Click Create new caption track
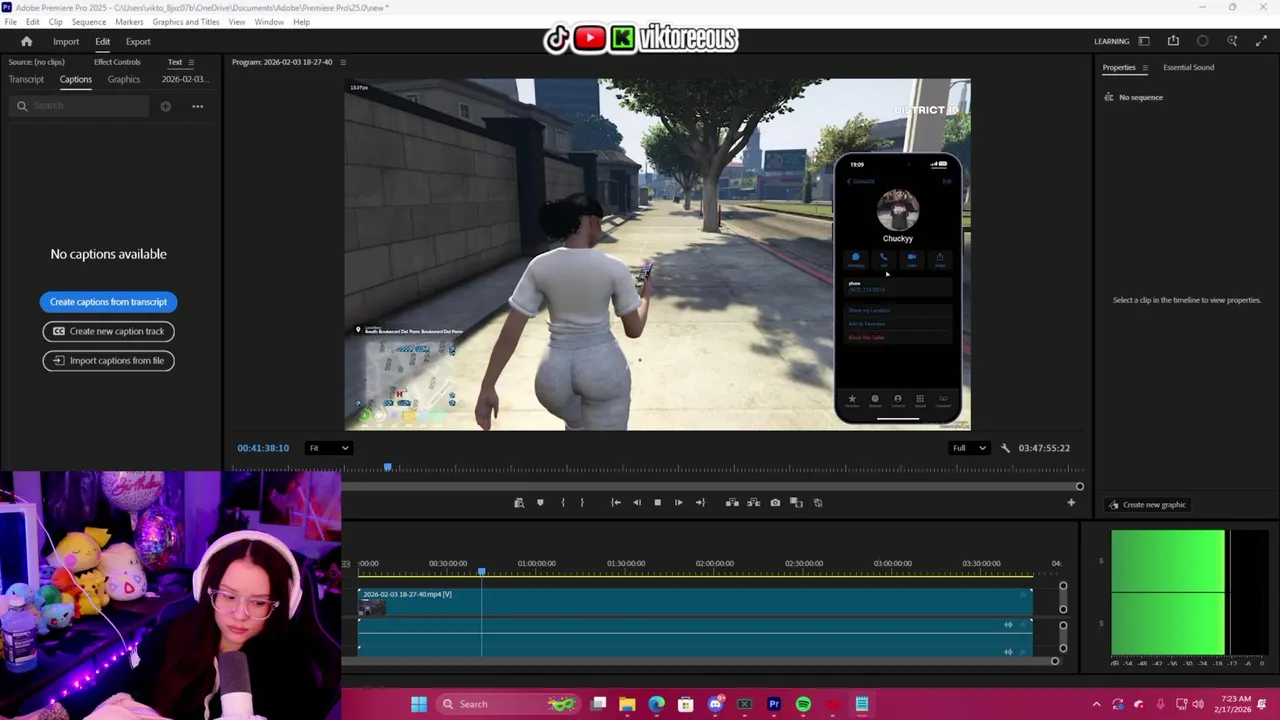 (x=108, y=331)
